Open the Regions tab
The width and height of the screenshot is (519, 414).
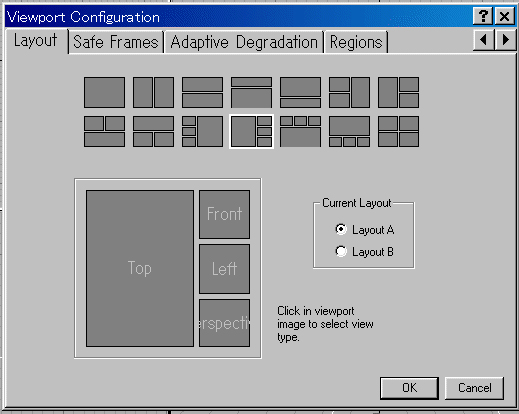coord(356,42)
